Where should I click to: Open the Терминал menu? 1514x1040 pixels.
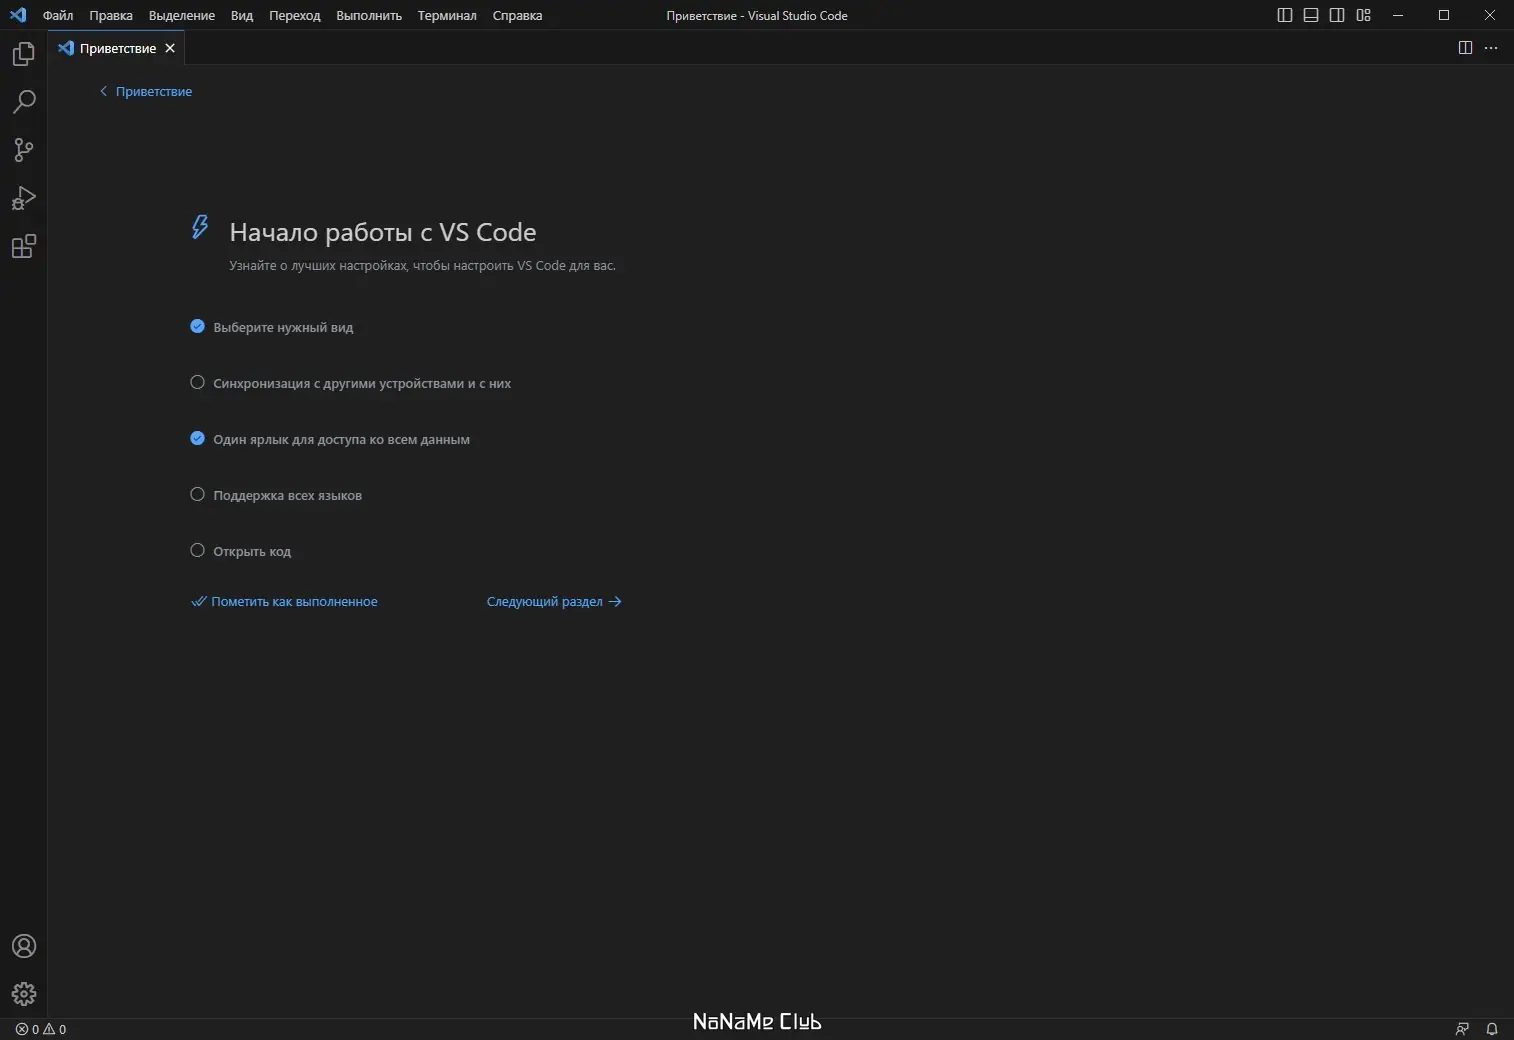[x=446, y=15]
